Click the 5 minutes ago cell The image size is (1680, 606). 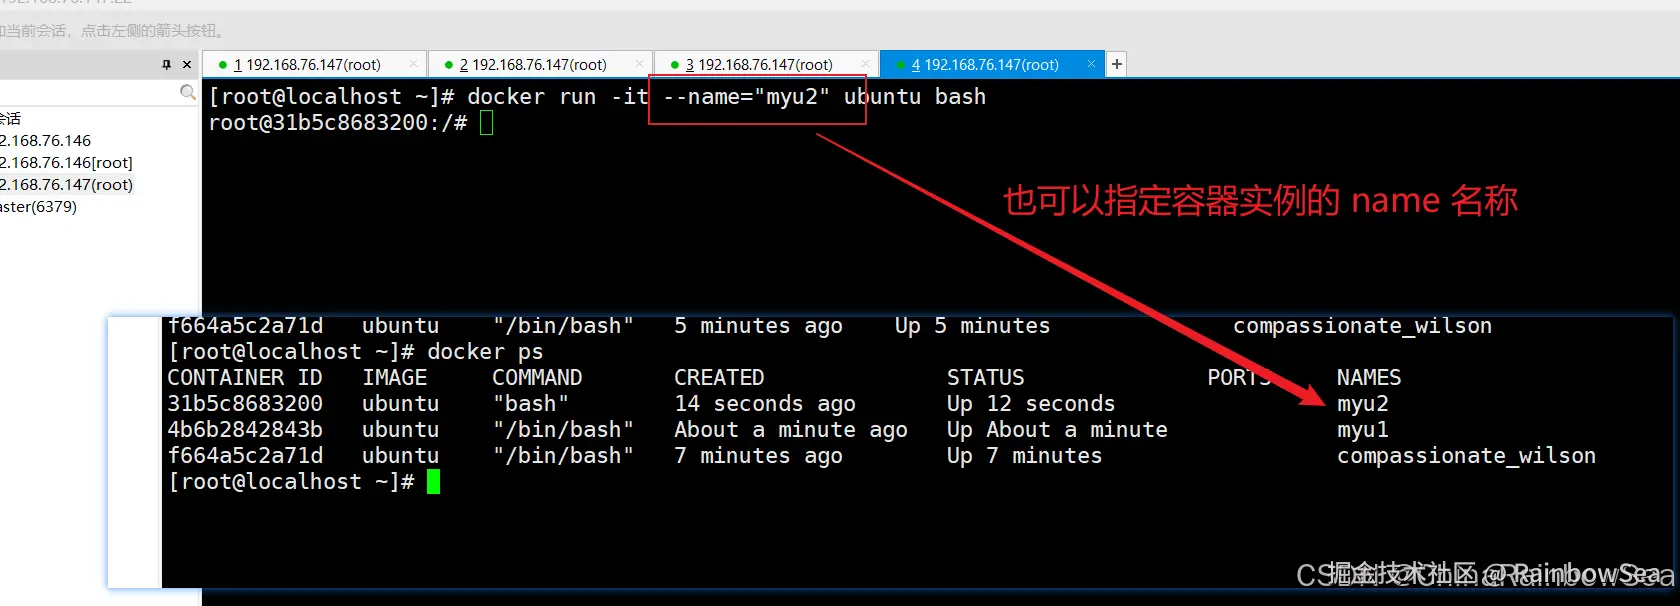pyautogui.click(x=758, y=326)
